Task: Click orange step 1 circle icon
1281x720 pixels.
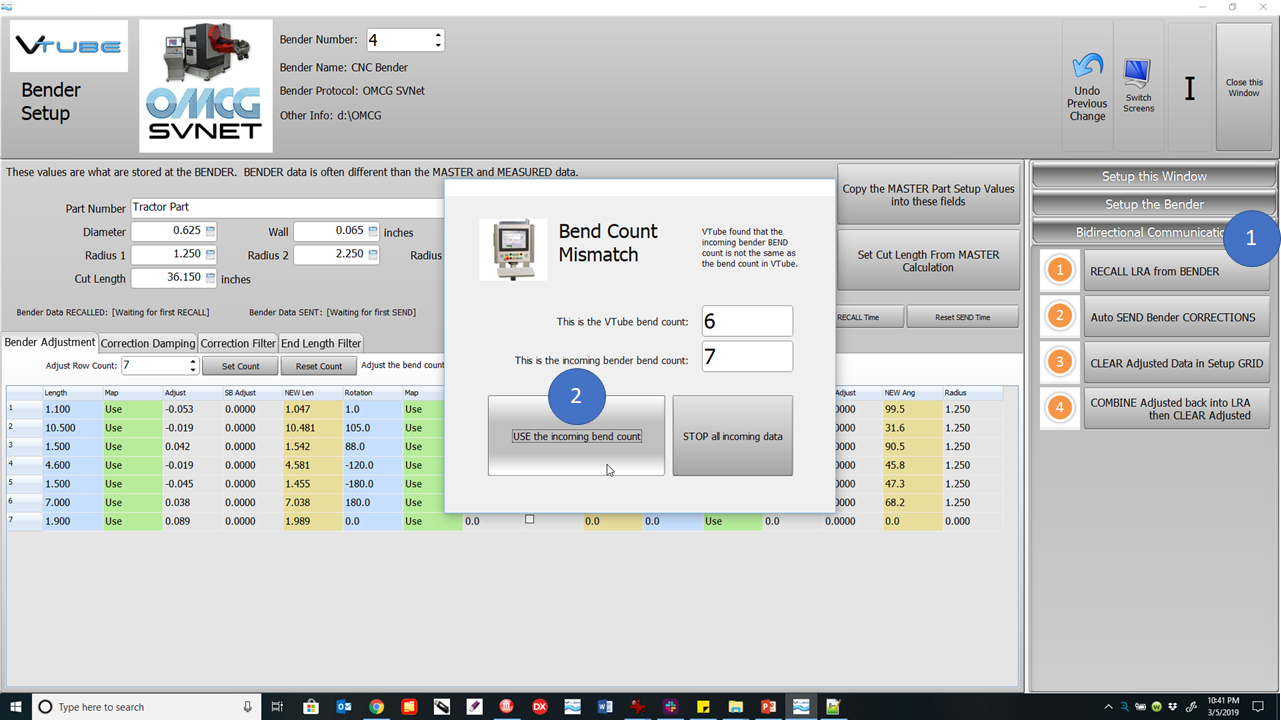Action: coord(1060,271)
